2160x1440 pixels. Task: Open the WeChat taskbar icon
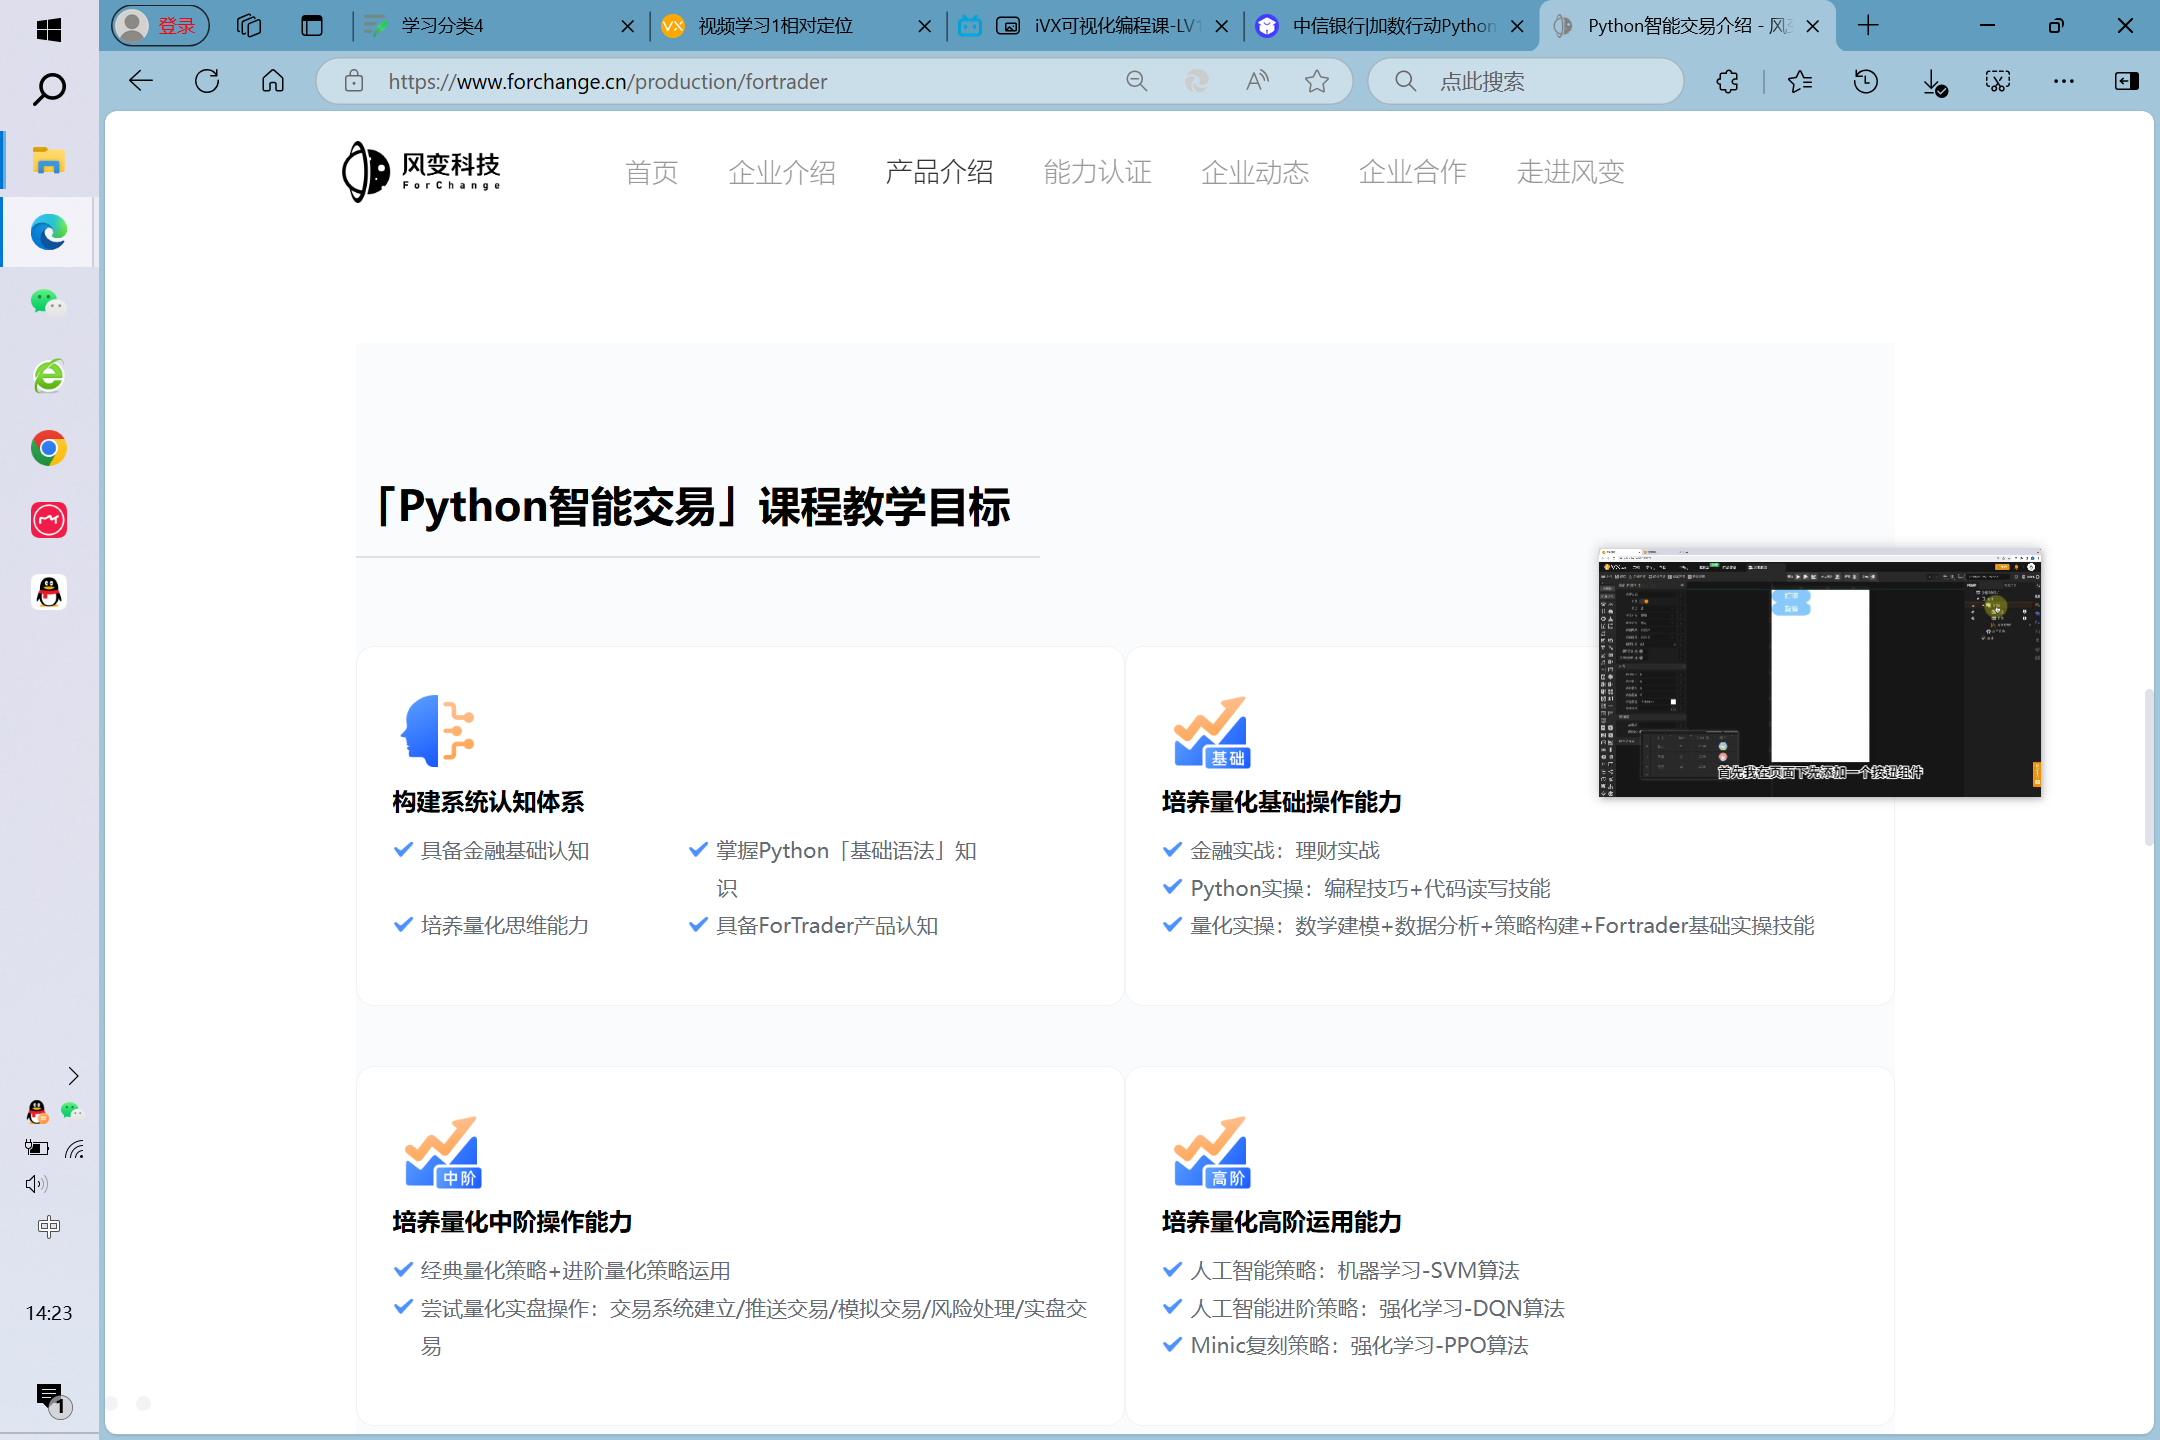48,303
